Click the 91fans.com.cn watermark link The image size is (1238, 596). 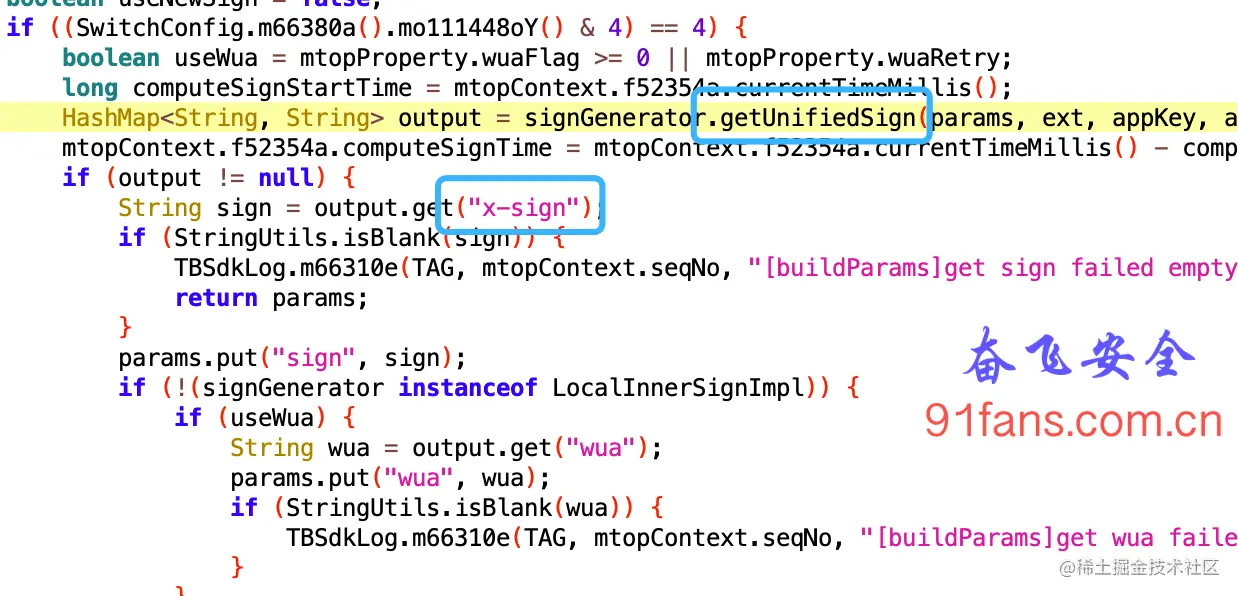(x=1074, y=421)
